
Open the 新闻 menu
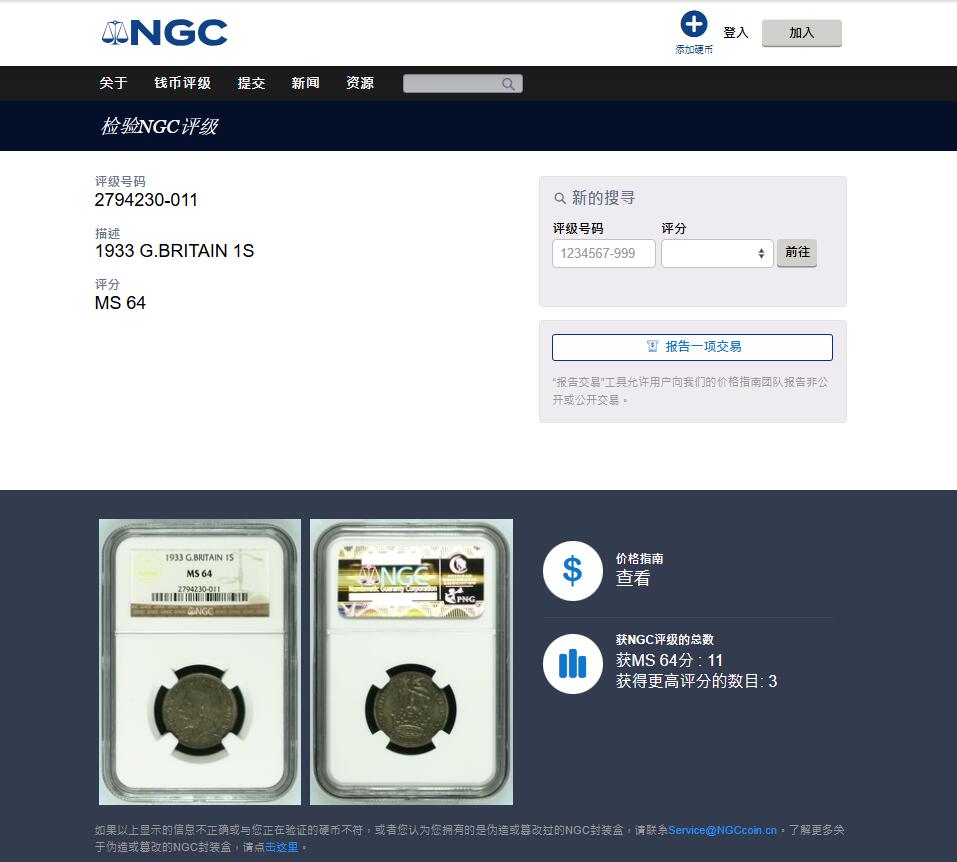coord(305,83)
